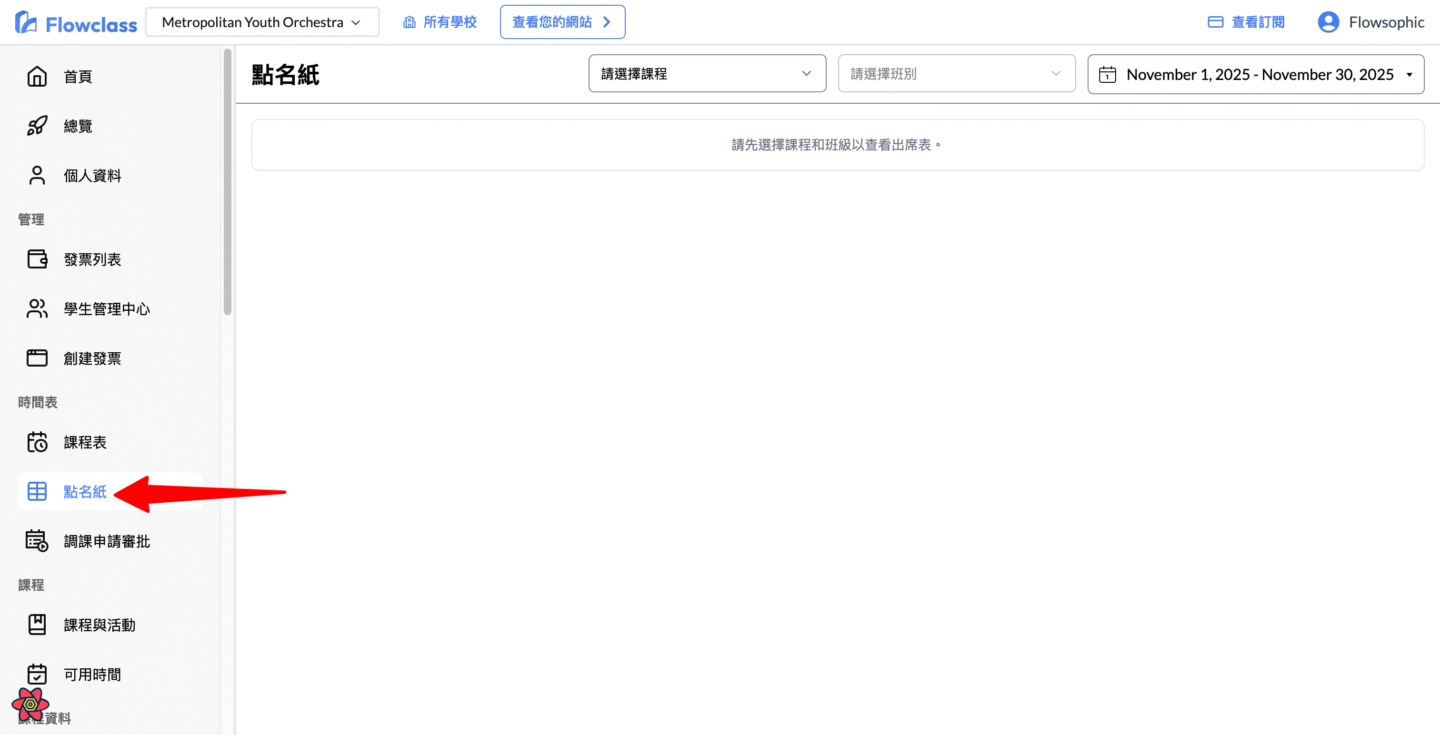Click the people icon for 學生管理中心
The width and height of the screenshot is (1440, 735).
coord(37,309)
